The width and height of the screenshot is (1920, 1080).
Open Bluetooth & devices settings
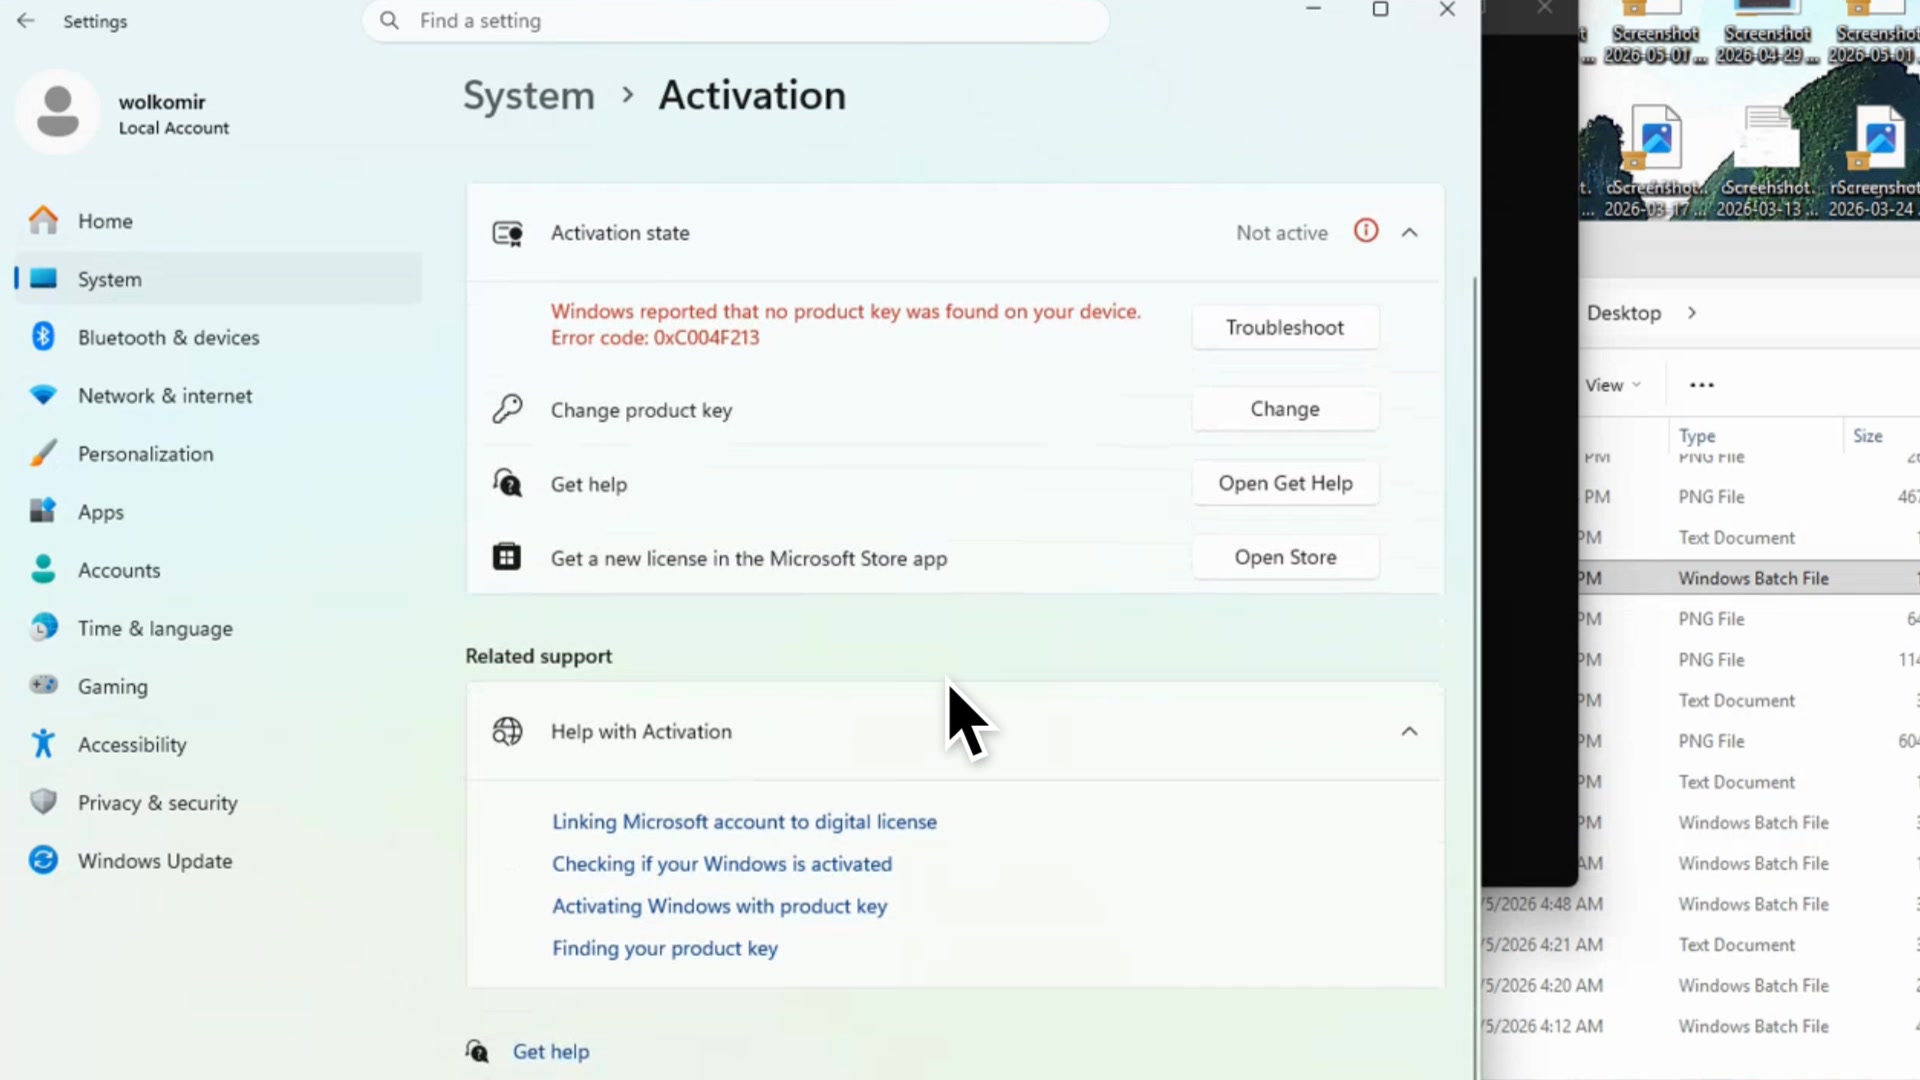tap(218, 337)
